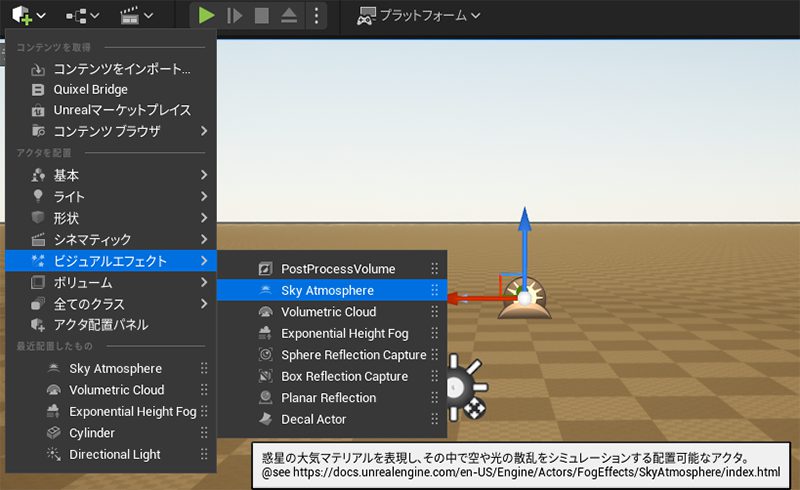
Task: Open the play options three-dot menu
Action: coord(316,15)
